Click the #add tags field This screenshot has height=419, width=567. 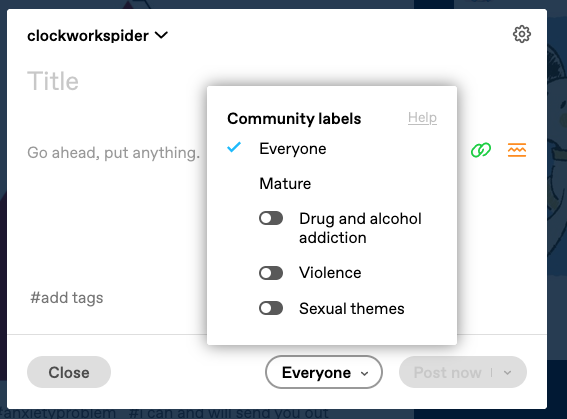pyautogui.click(x=67, y=298)
